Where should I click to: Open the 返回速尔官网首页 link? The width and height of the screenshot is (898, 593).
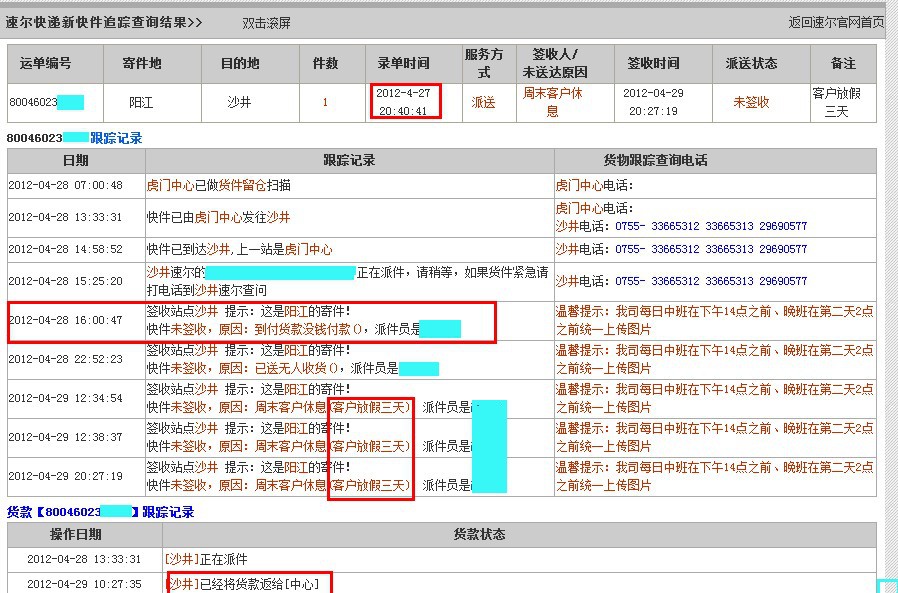836,22
